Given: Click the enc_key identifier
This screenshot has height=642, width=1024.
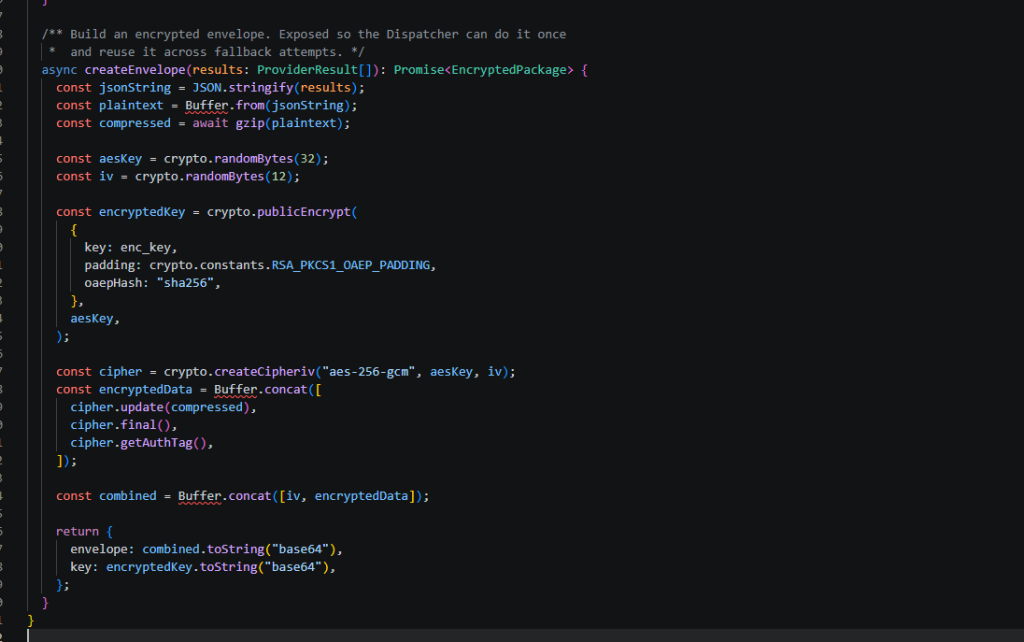Looking at the screenshot, I should click(x=146, y=248).
